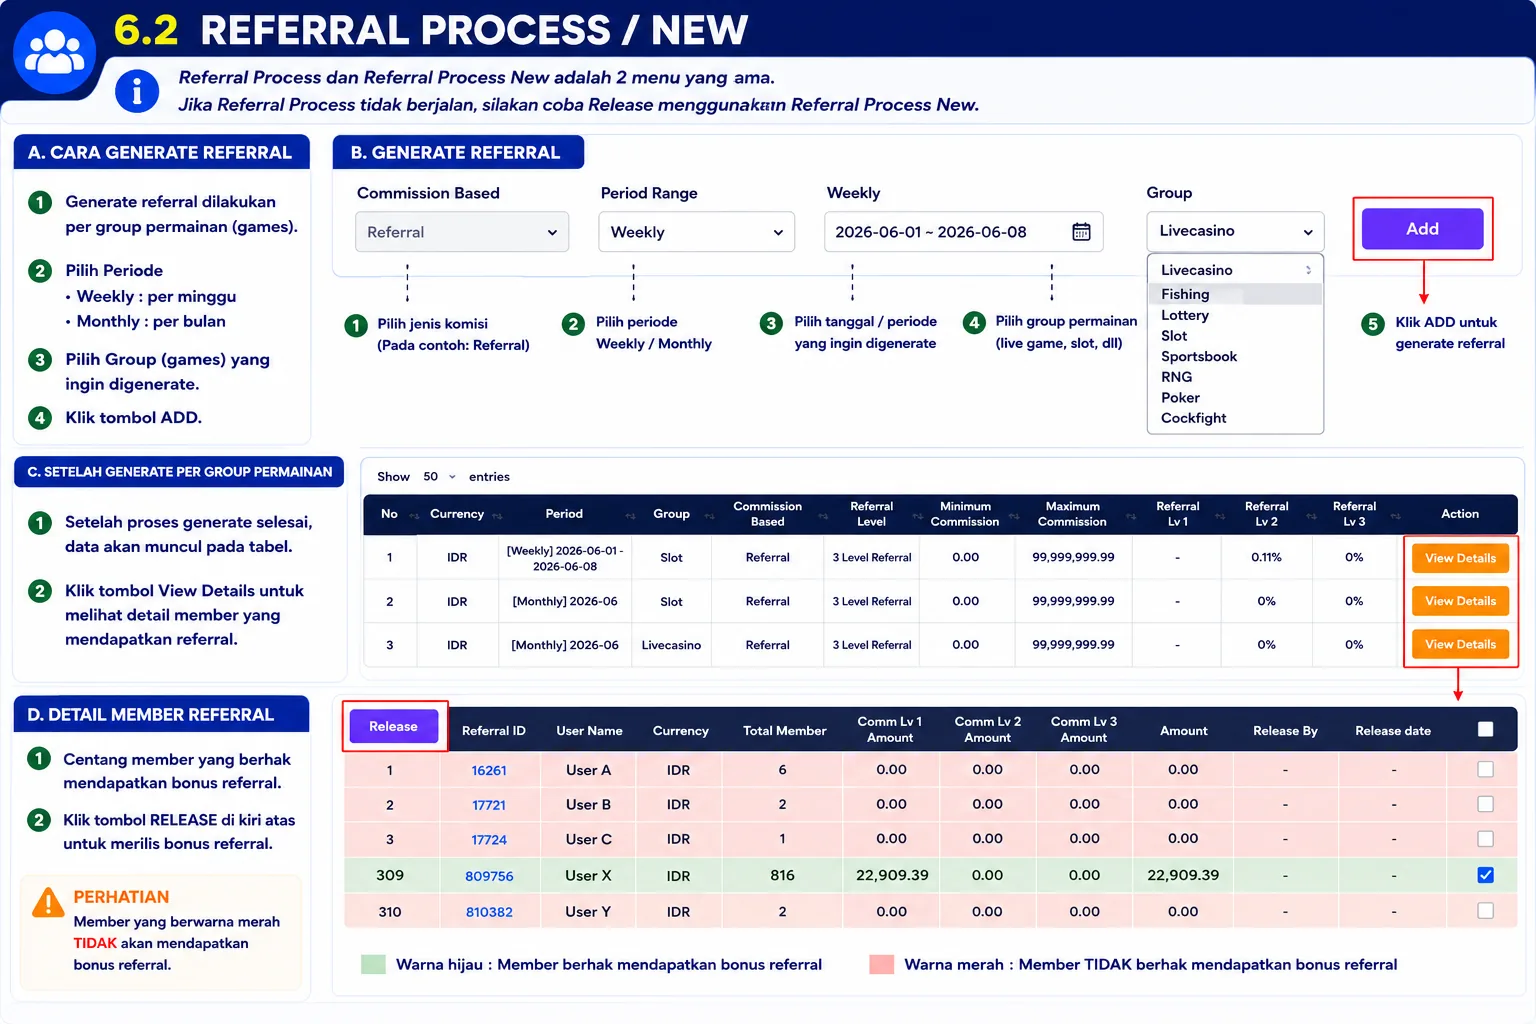Image resolution: width=1536 pixels, height=1024 pixels.
Task: Toggle the select-all checkbox in table header
Action: tap(1485, 729)
